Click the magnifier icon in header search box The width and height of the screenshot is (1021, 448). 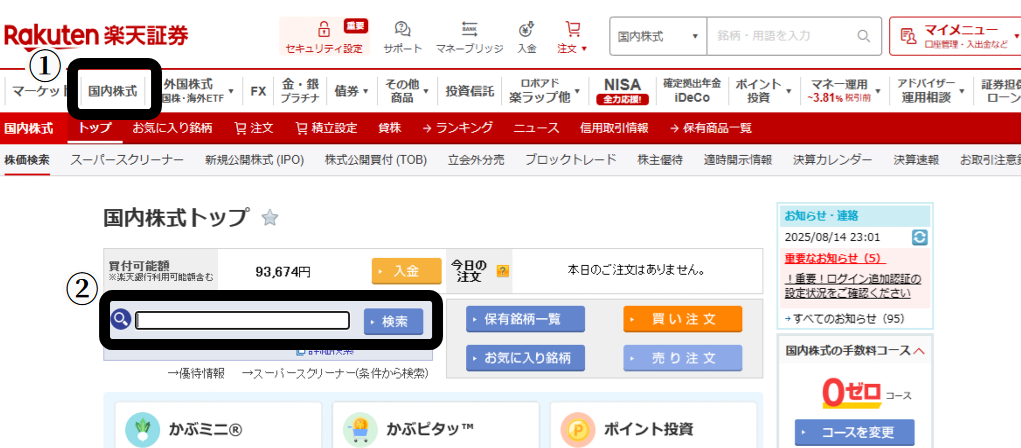click(863, 36)
